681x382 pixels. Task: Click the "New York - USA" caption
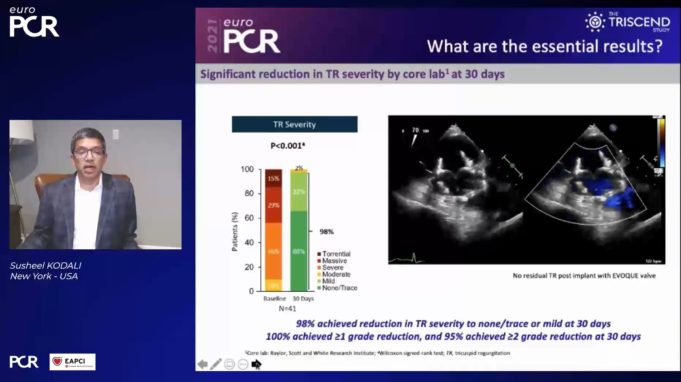(44, 277)
